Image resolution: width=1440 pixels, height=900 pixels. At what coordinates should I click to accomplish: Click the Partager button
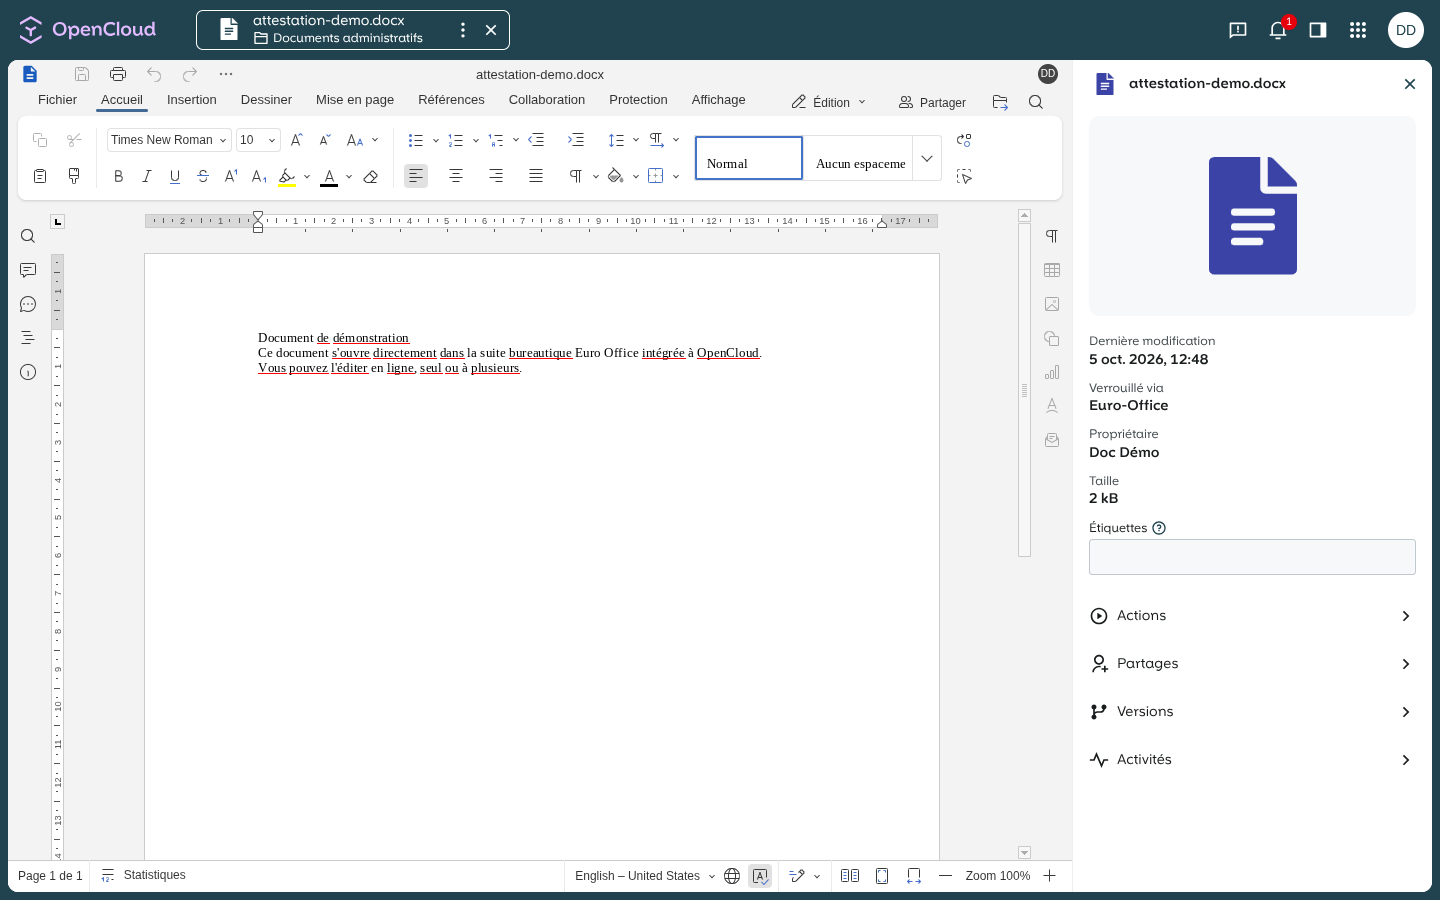(x=932, y=102)
